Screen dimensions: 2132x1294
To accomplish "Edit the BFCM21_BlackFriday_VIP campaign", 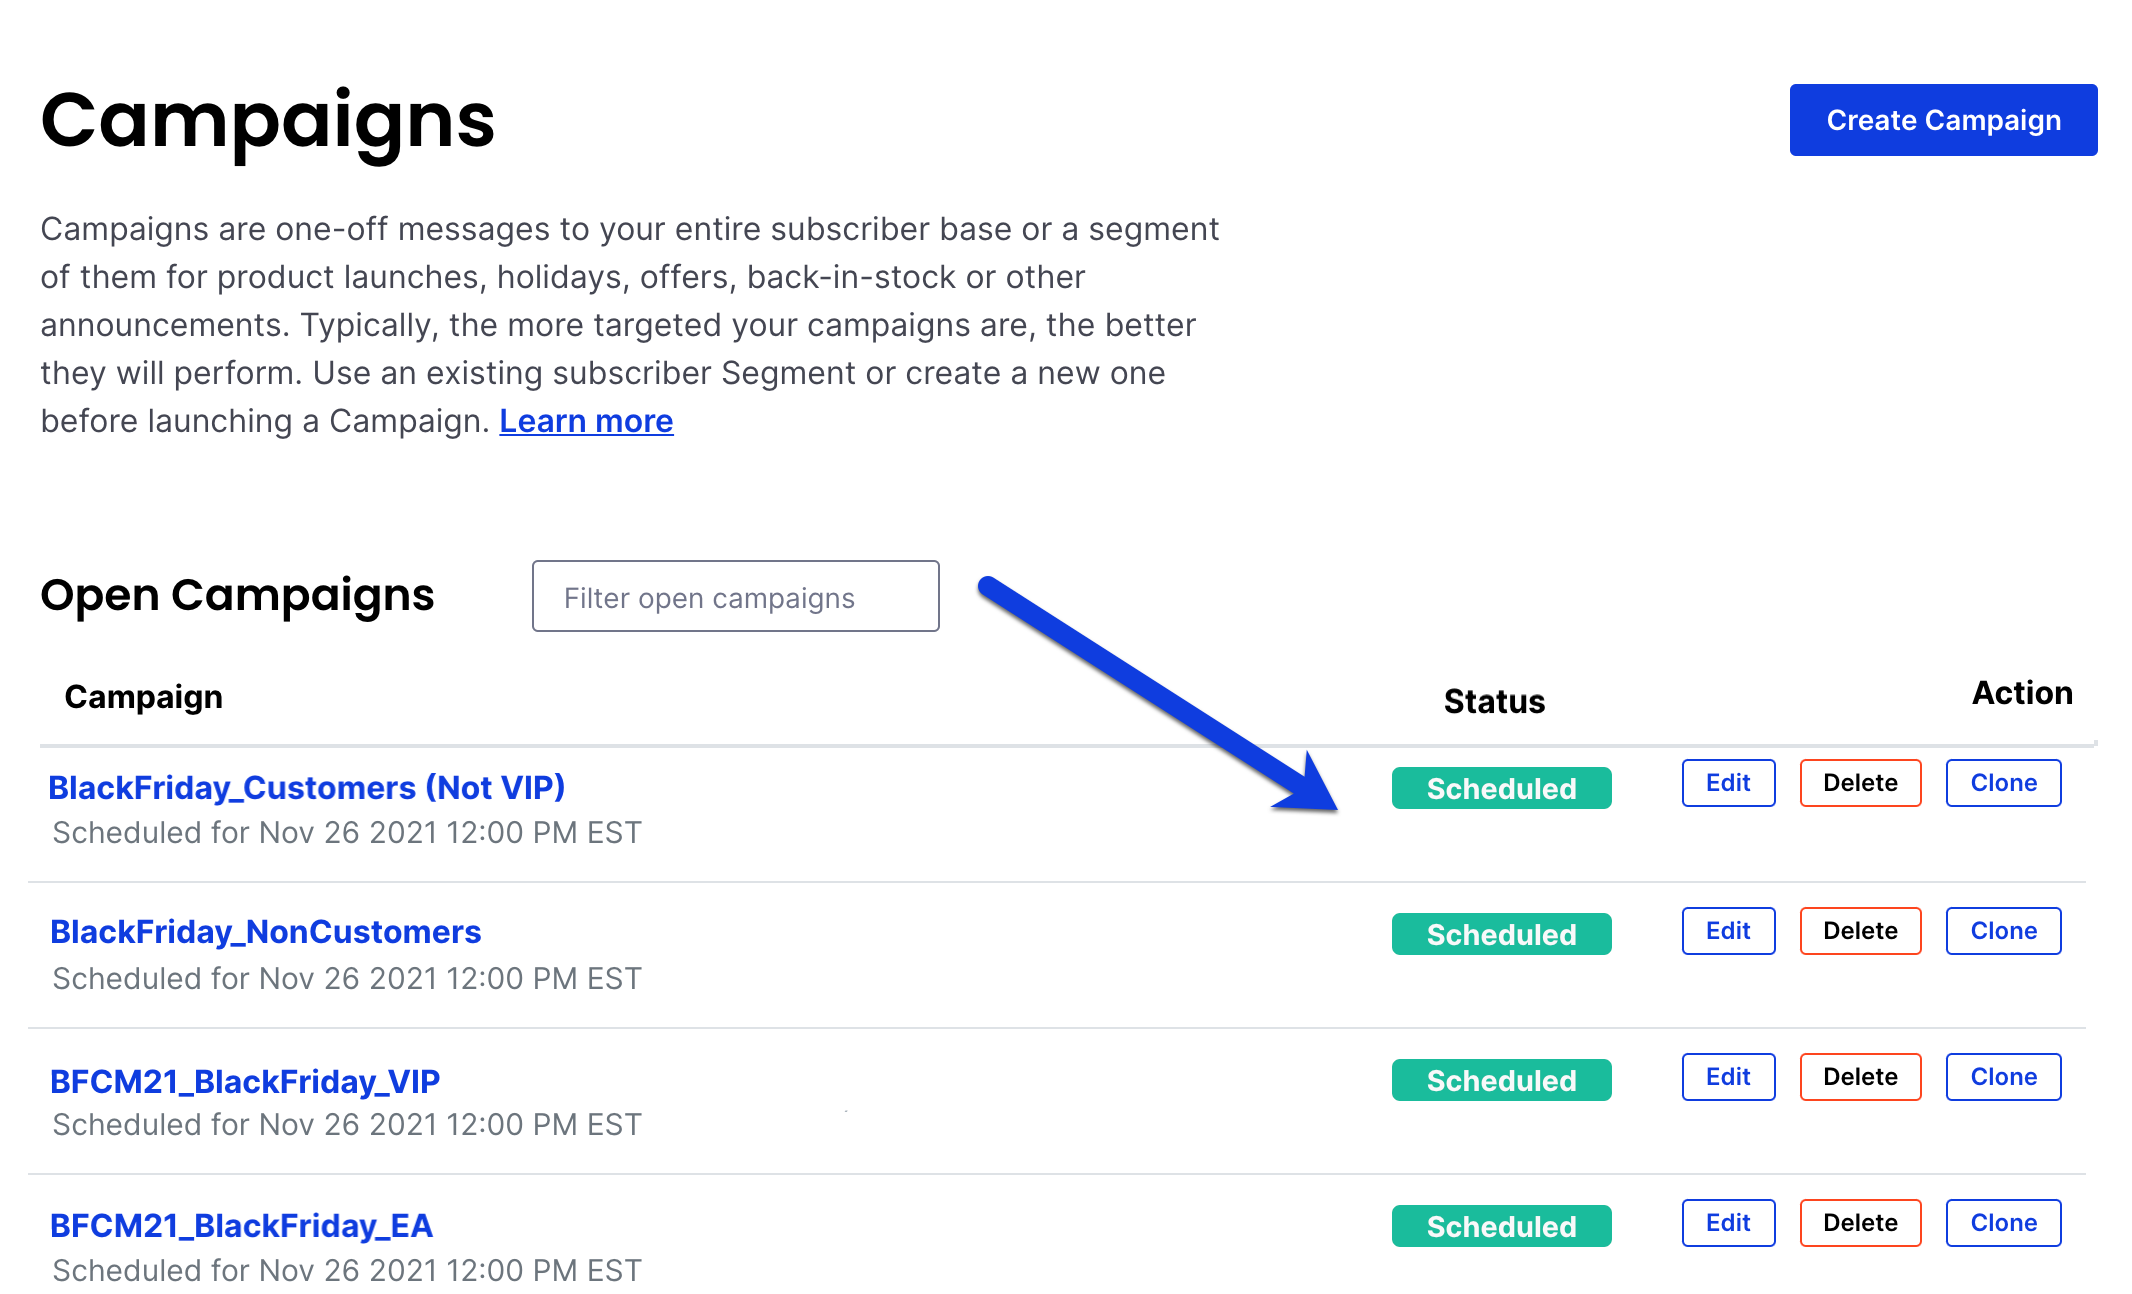I will click(x=1728, y=1077).
